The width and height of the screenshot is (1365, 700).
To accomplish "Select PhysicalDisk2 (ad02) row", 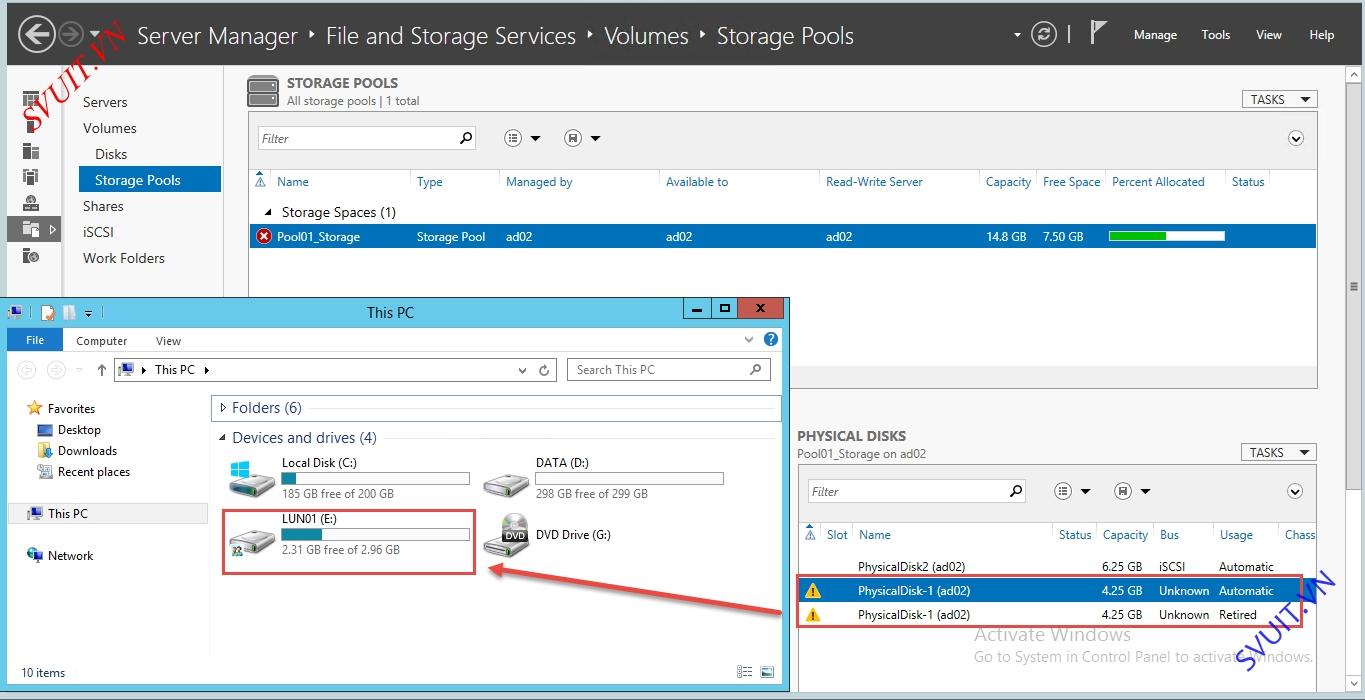I will tap(1057, 567).
